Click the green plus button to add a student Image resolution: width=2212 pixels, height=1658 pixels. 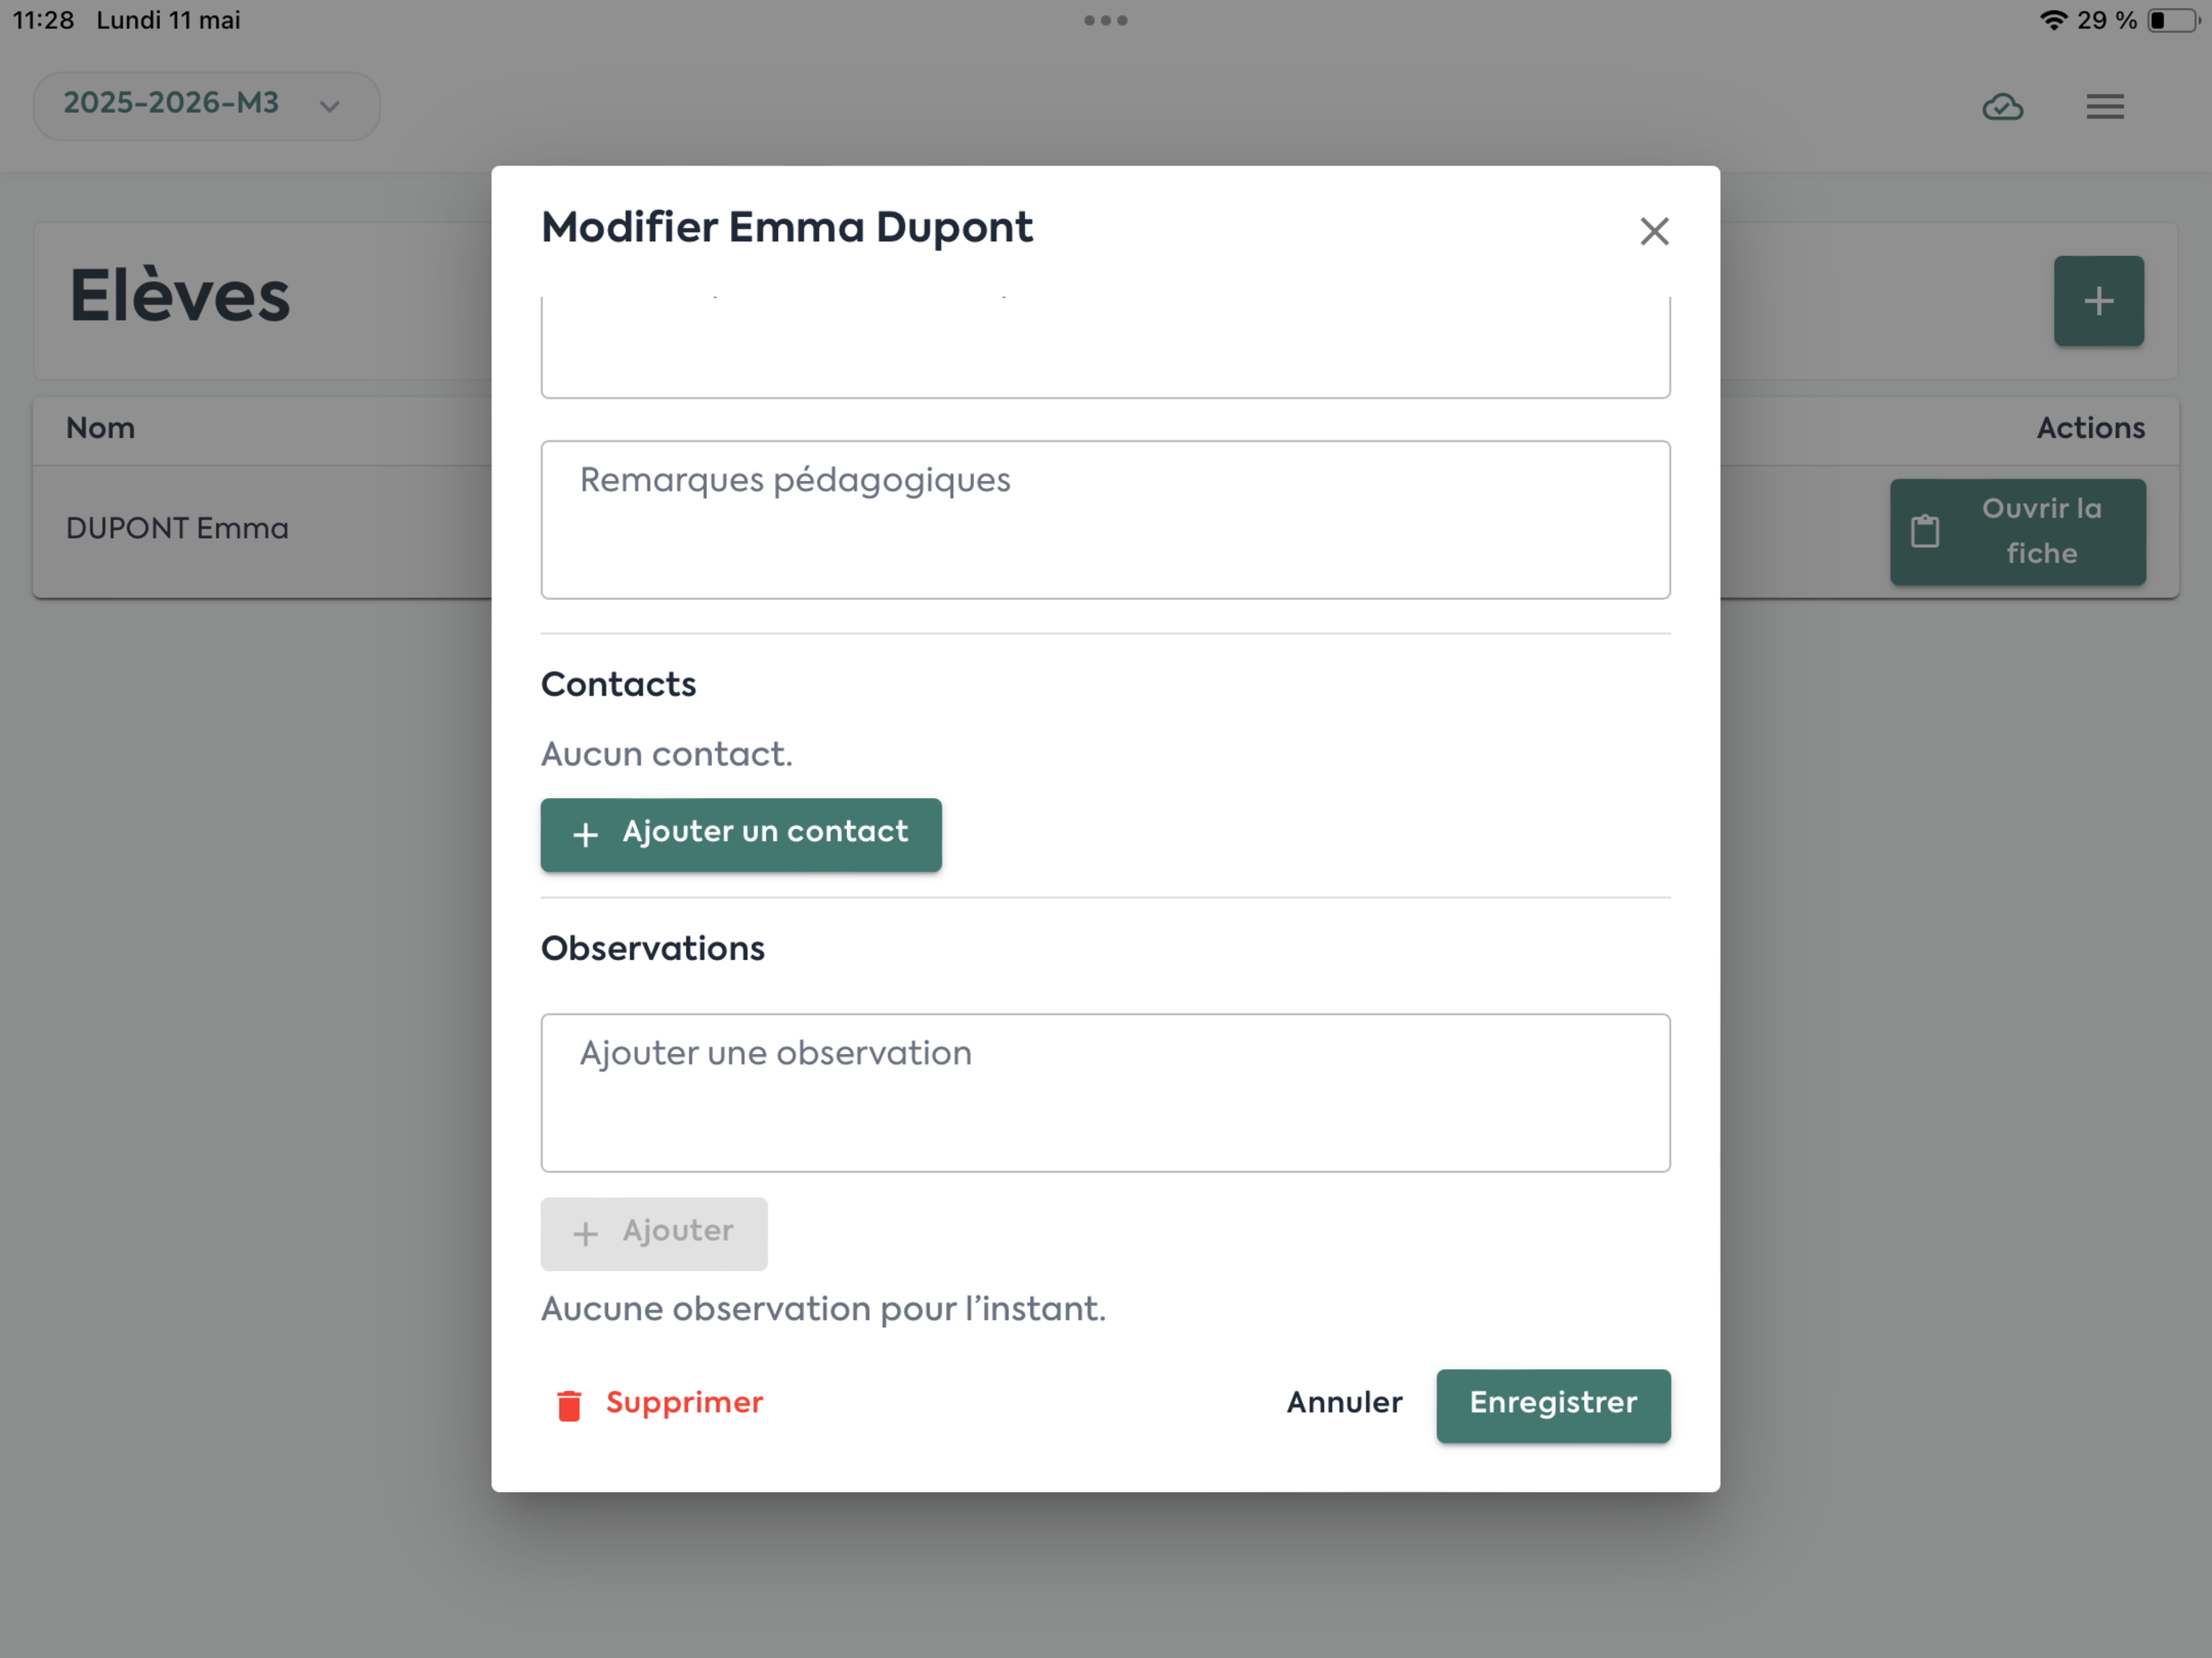pos(2098,300)
